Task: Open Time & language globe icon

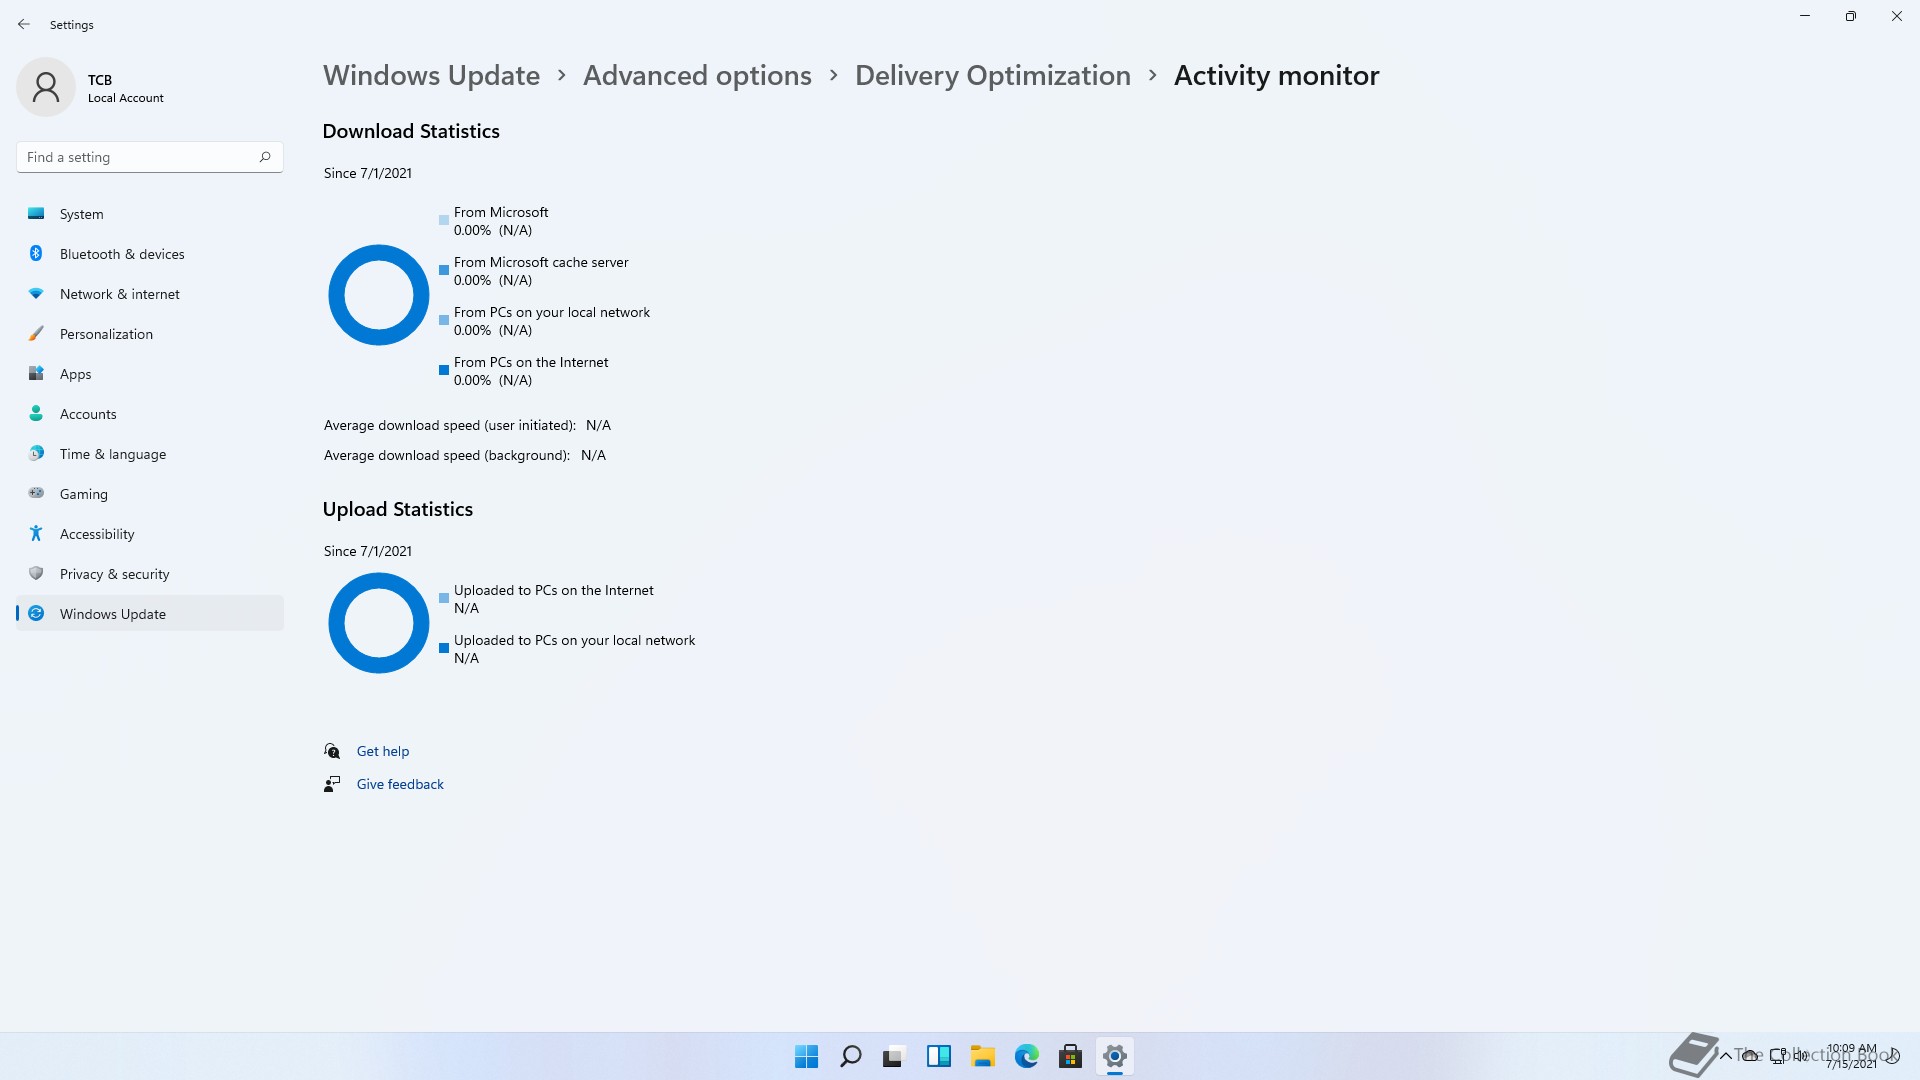Action: point(36,454)
